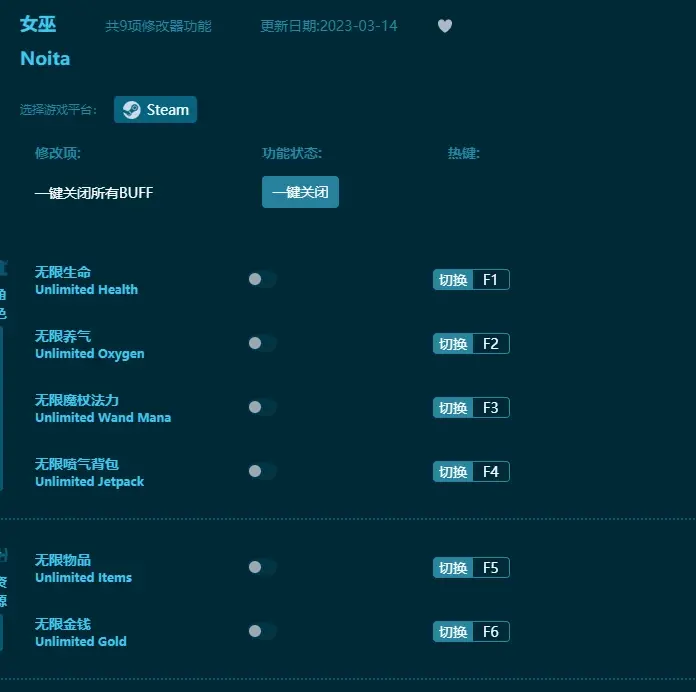Click the F1 hotkey field
The height and width of the screenshot is (692, 696).
click(x=490, y=280)
